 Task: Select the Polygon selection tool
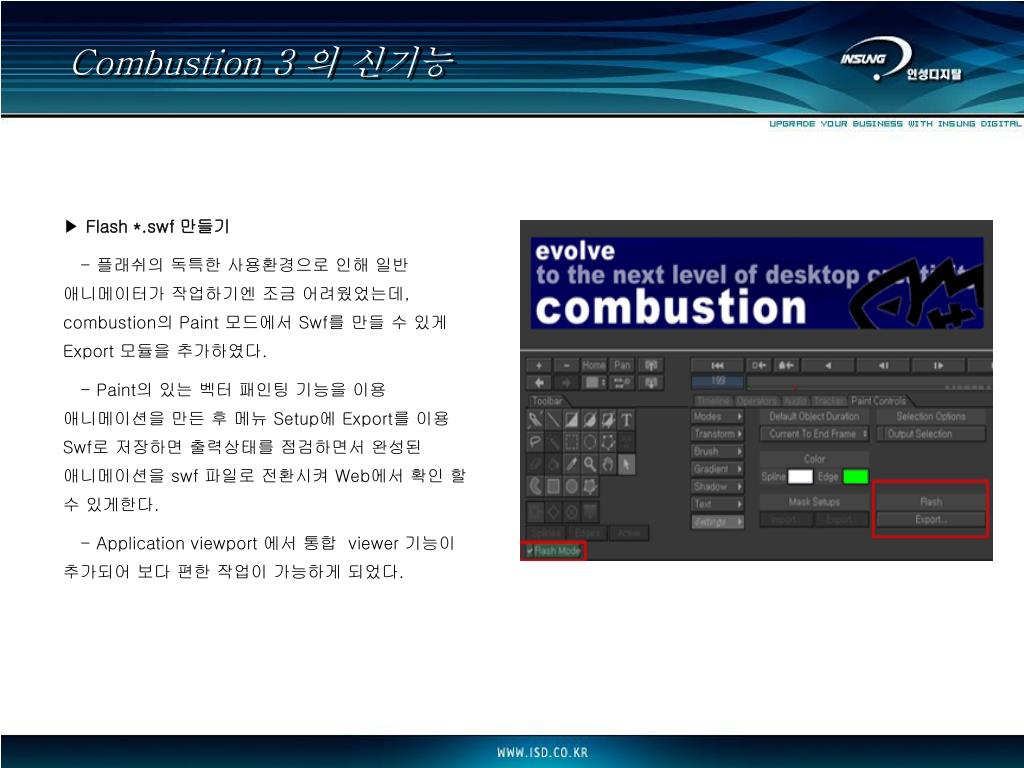[x=608, y=442]
